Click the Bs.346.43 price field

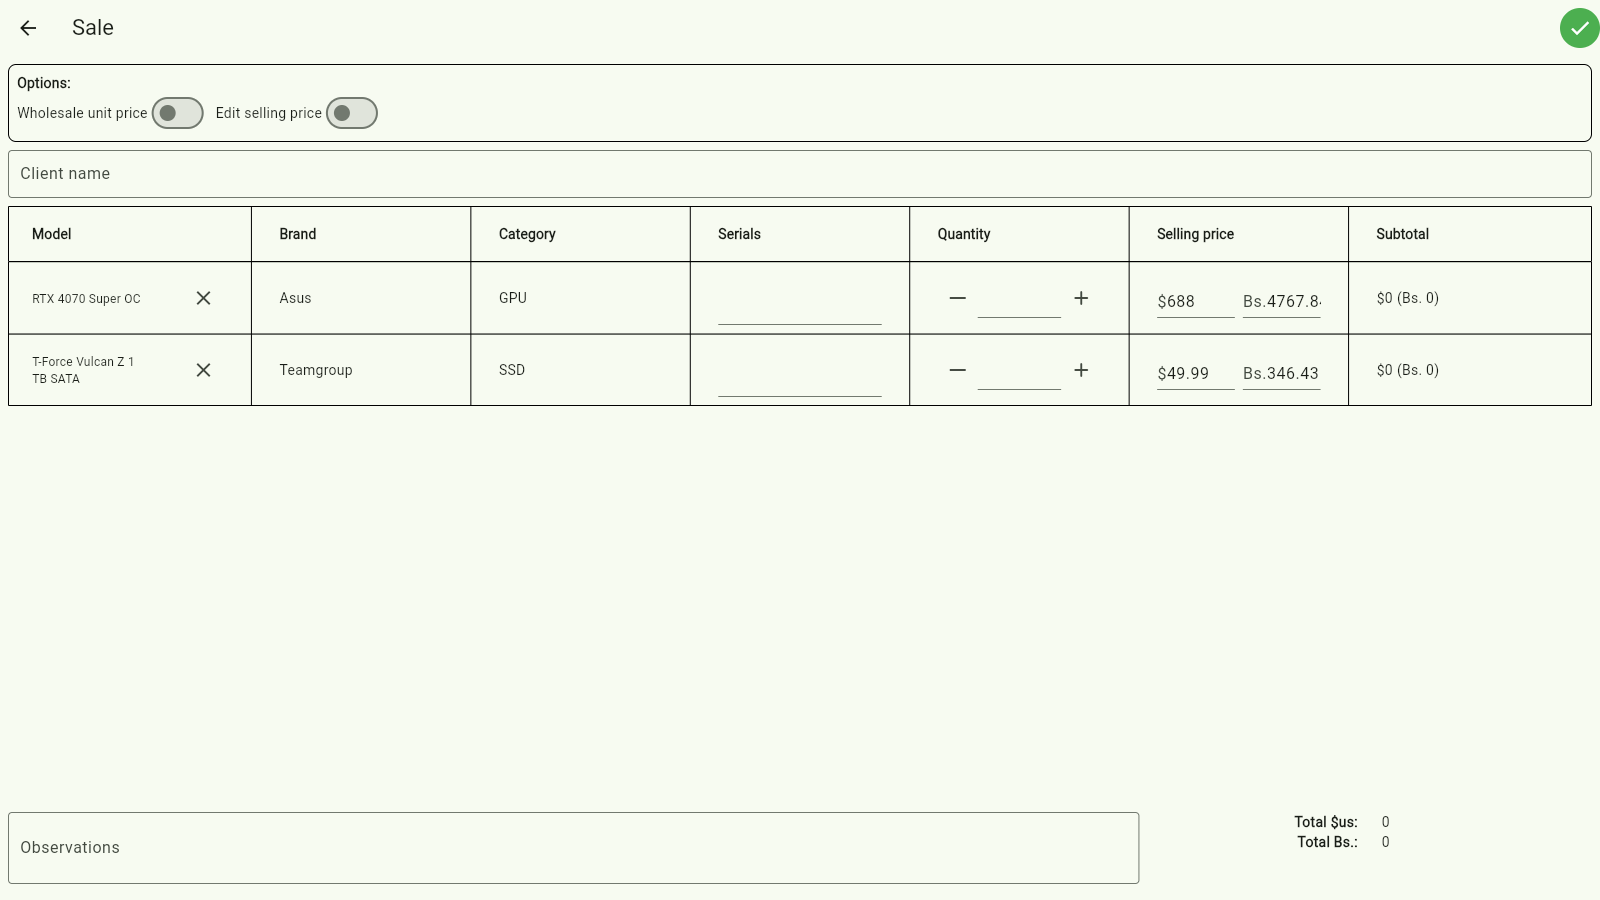tap(1281, 373)
